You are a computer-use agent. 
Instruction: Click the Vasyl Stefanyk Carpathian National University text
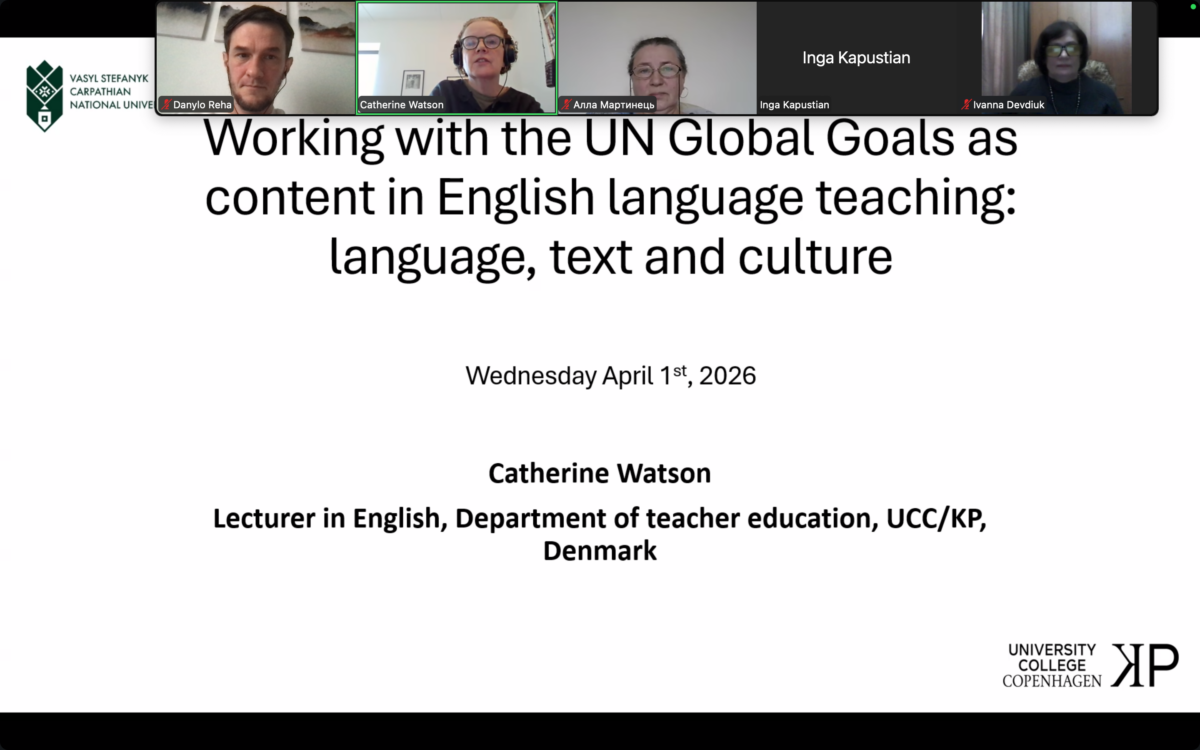coord(108,91)
